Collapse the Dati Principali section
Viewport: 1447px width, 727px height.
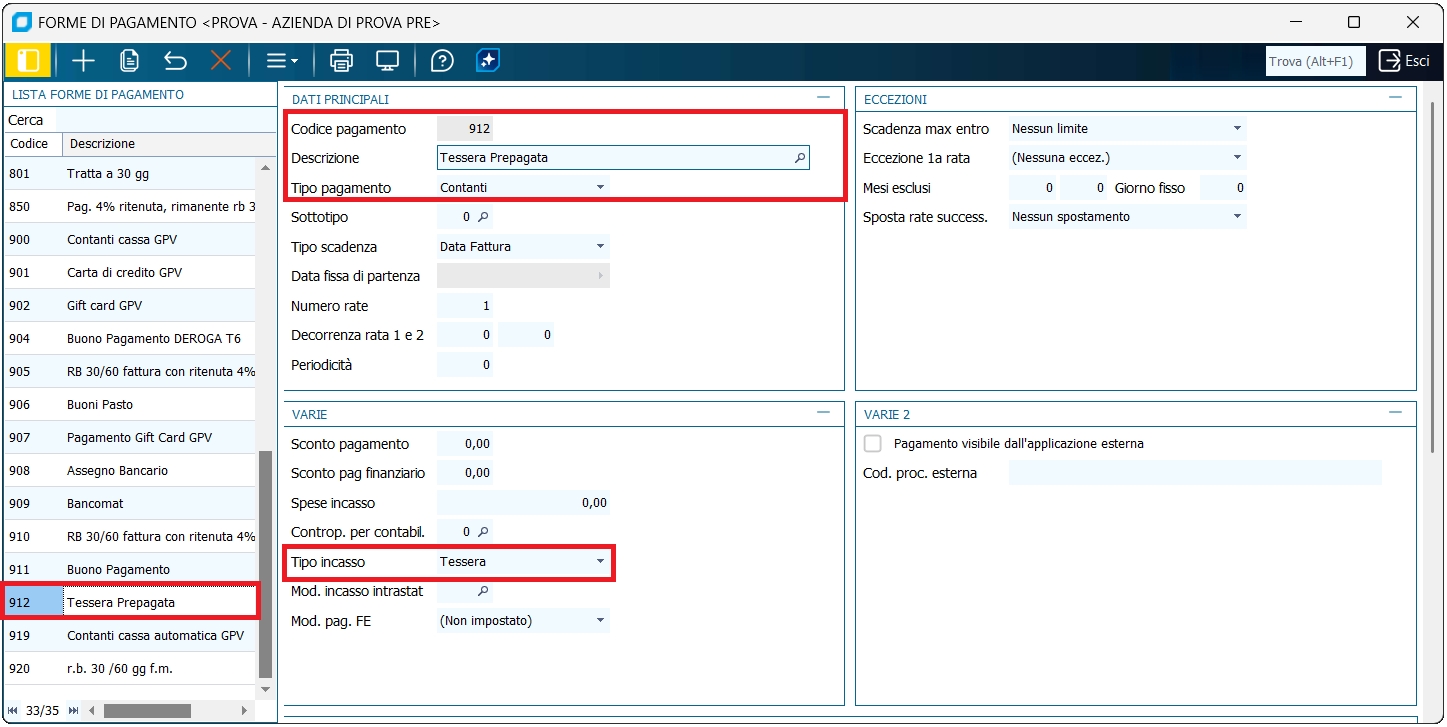tap(823, 98)
